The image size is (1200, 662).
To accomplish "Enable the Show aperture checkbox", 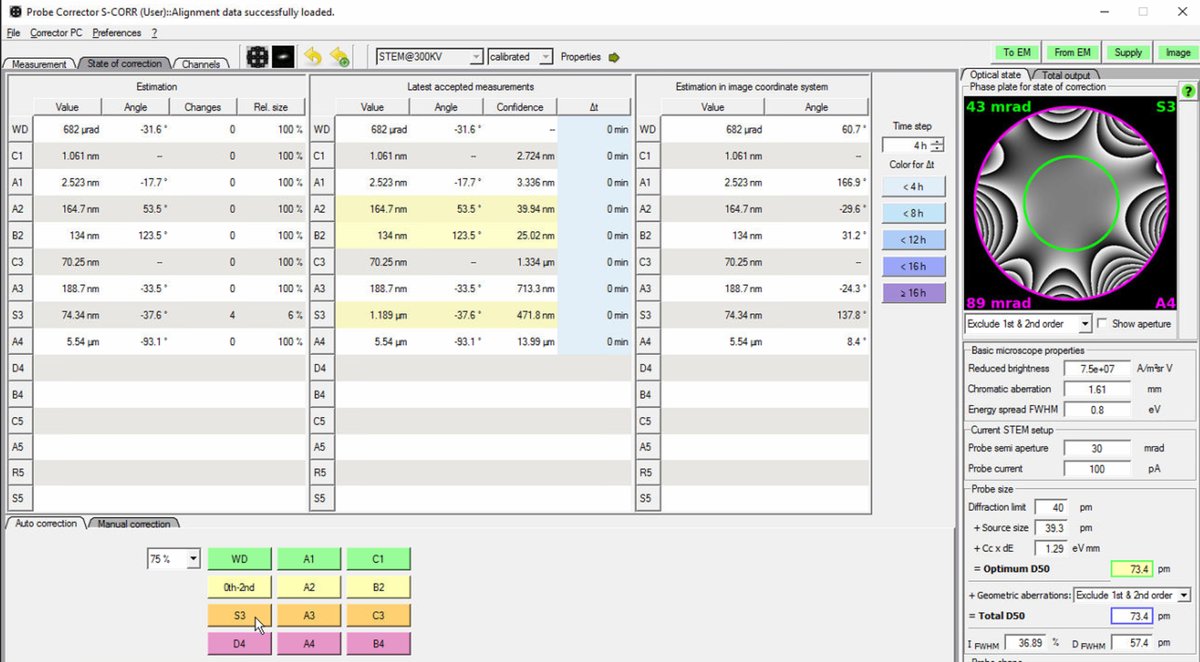I will pos(1102,324).
